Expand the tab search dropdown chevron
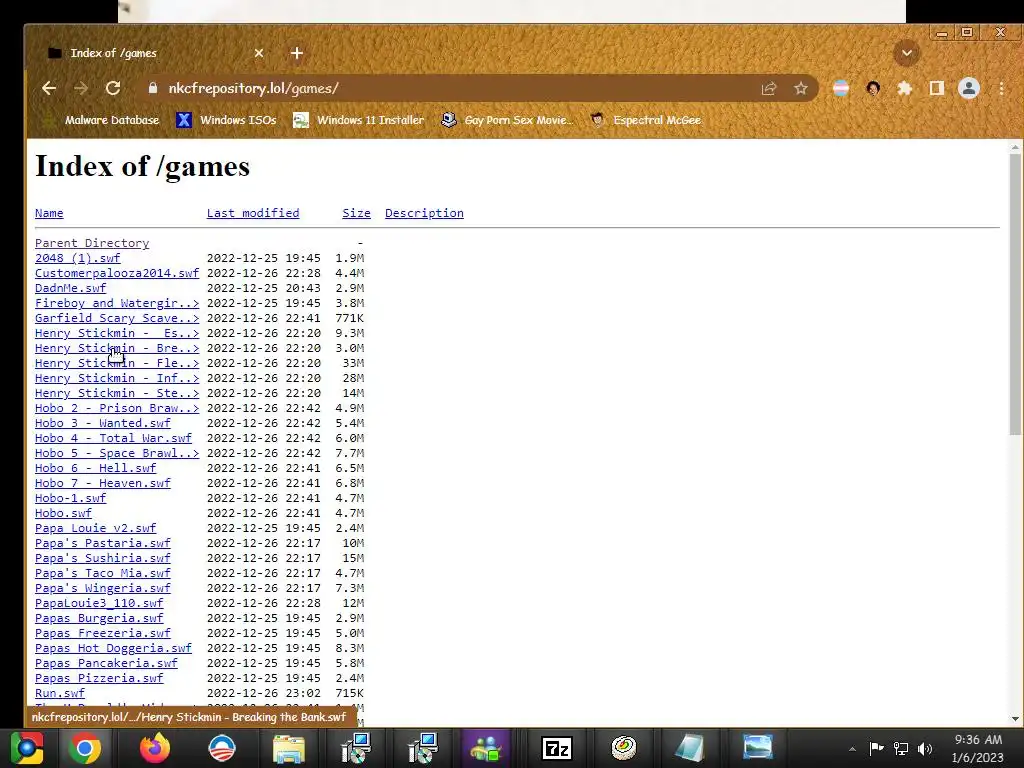Viewport: 1024px width, 768px height. (906, 53)
